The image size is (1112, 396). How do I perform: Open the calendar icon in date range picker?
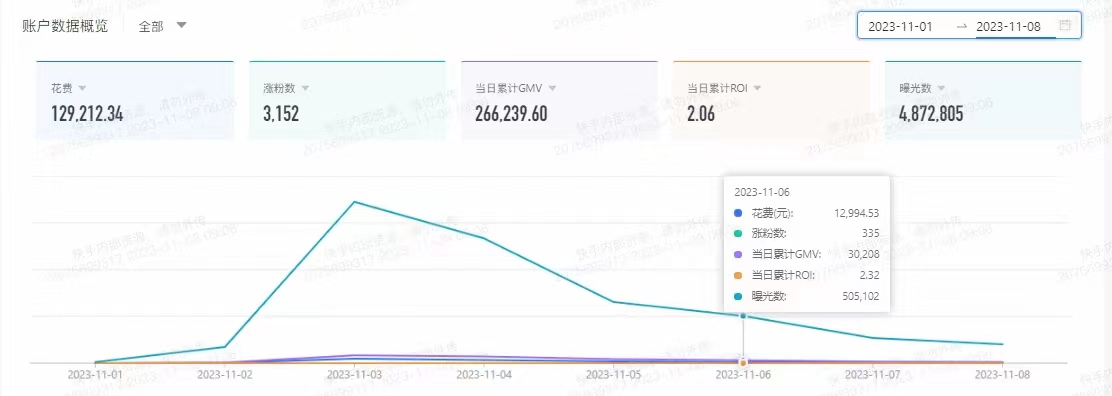click(1064, 26)
